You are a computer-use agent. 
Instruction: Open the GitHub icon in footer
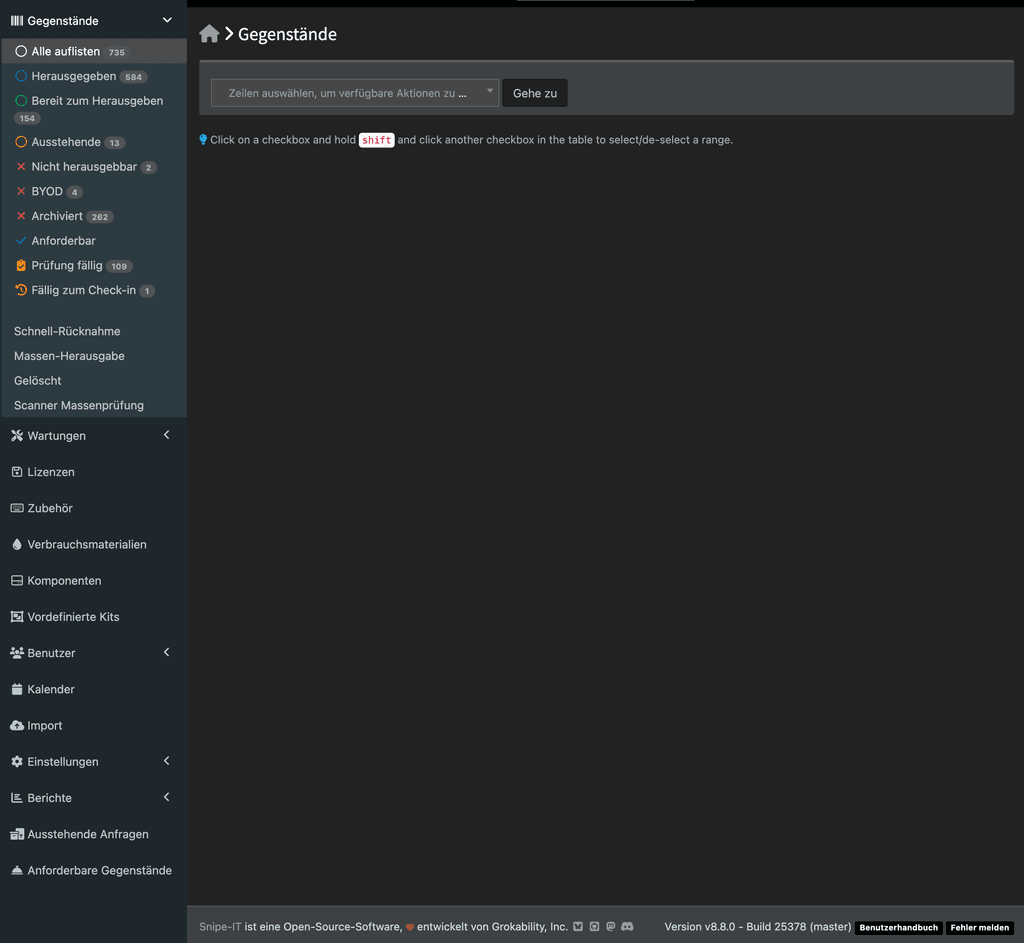[x=594, y=927]
